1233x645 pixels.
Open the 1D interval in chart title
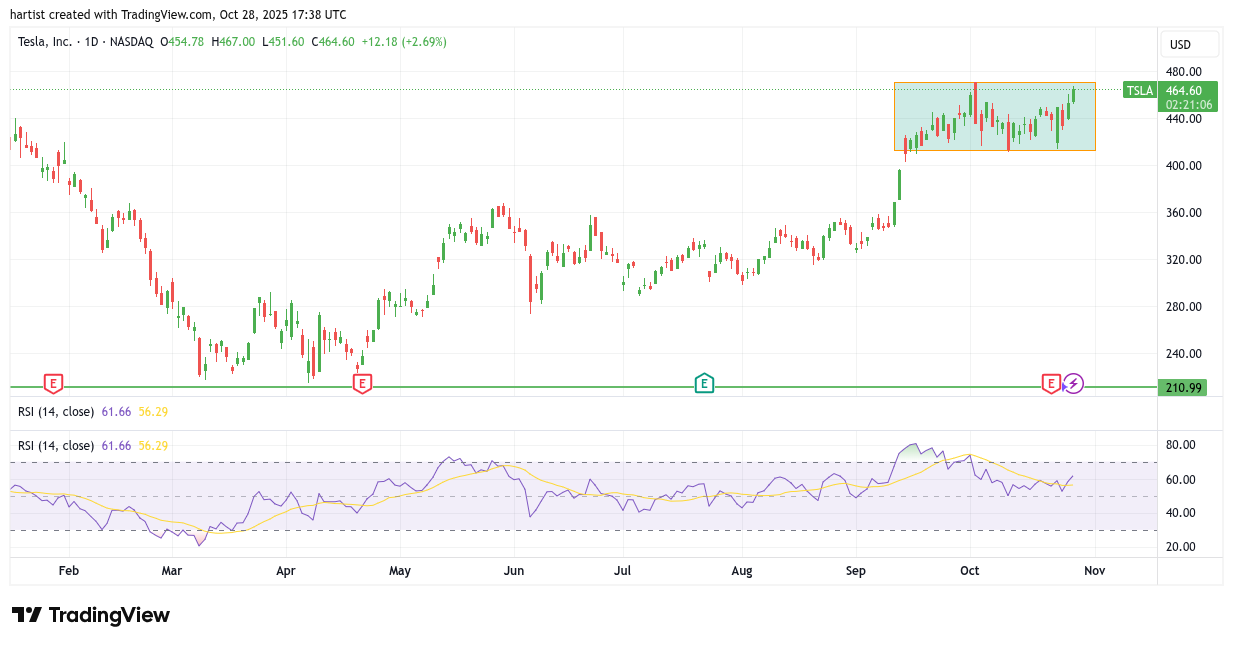click(x=92, y=42)
